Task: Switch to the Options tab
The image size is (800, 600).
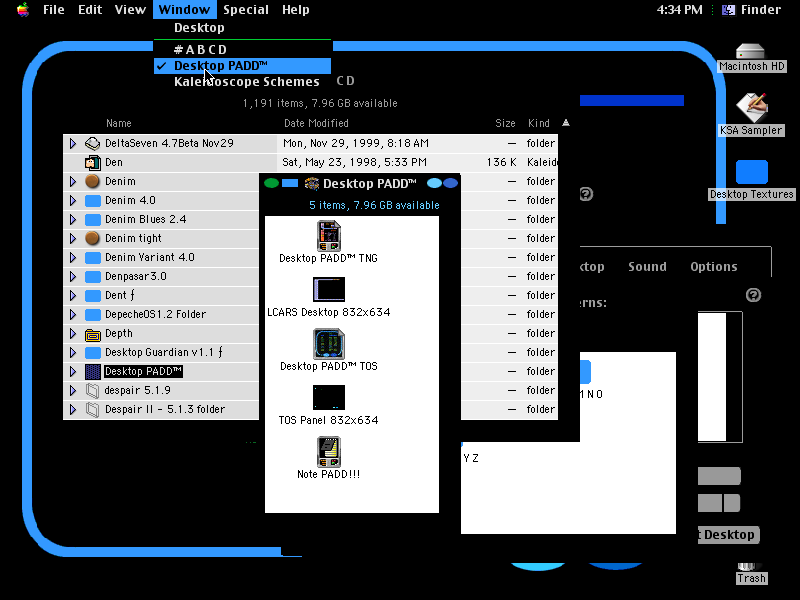Action: 714,266
